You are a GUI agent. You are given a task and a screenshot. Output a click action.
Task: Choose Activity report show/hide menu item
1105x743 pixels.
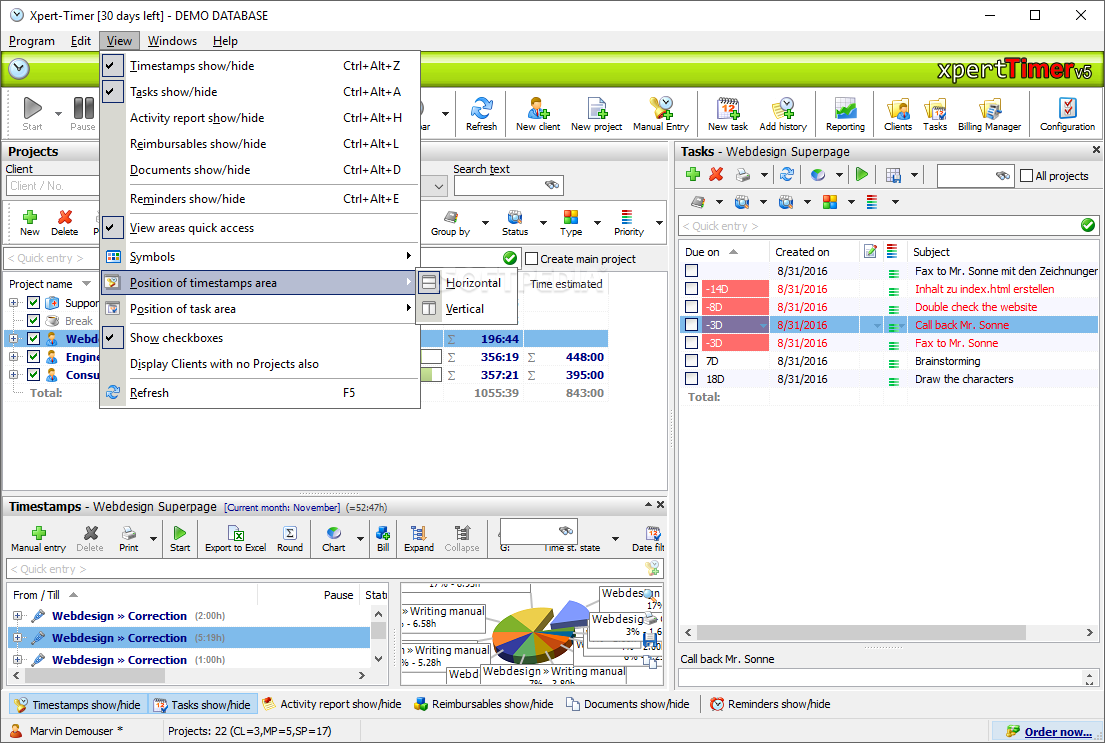(x=260, y=118)
